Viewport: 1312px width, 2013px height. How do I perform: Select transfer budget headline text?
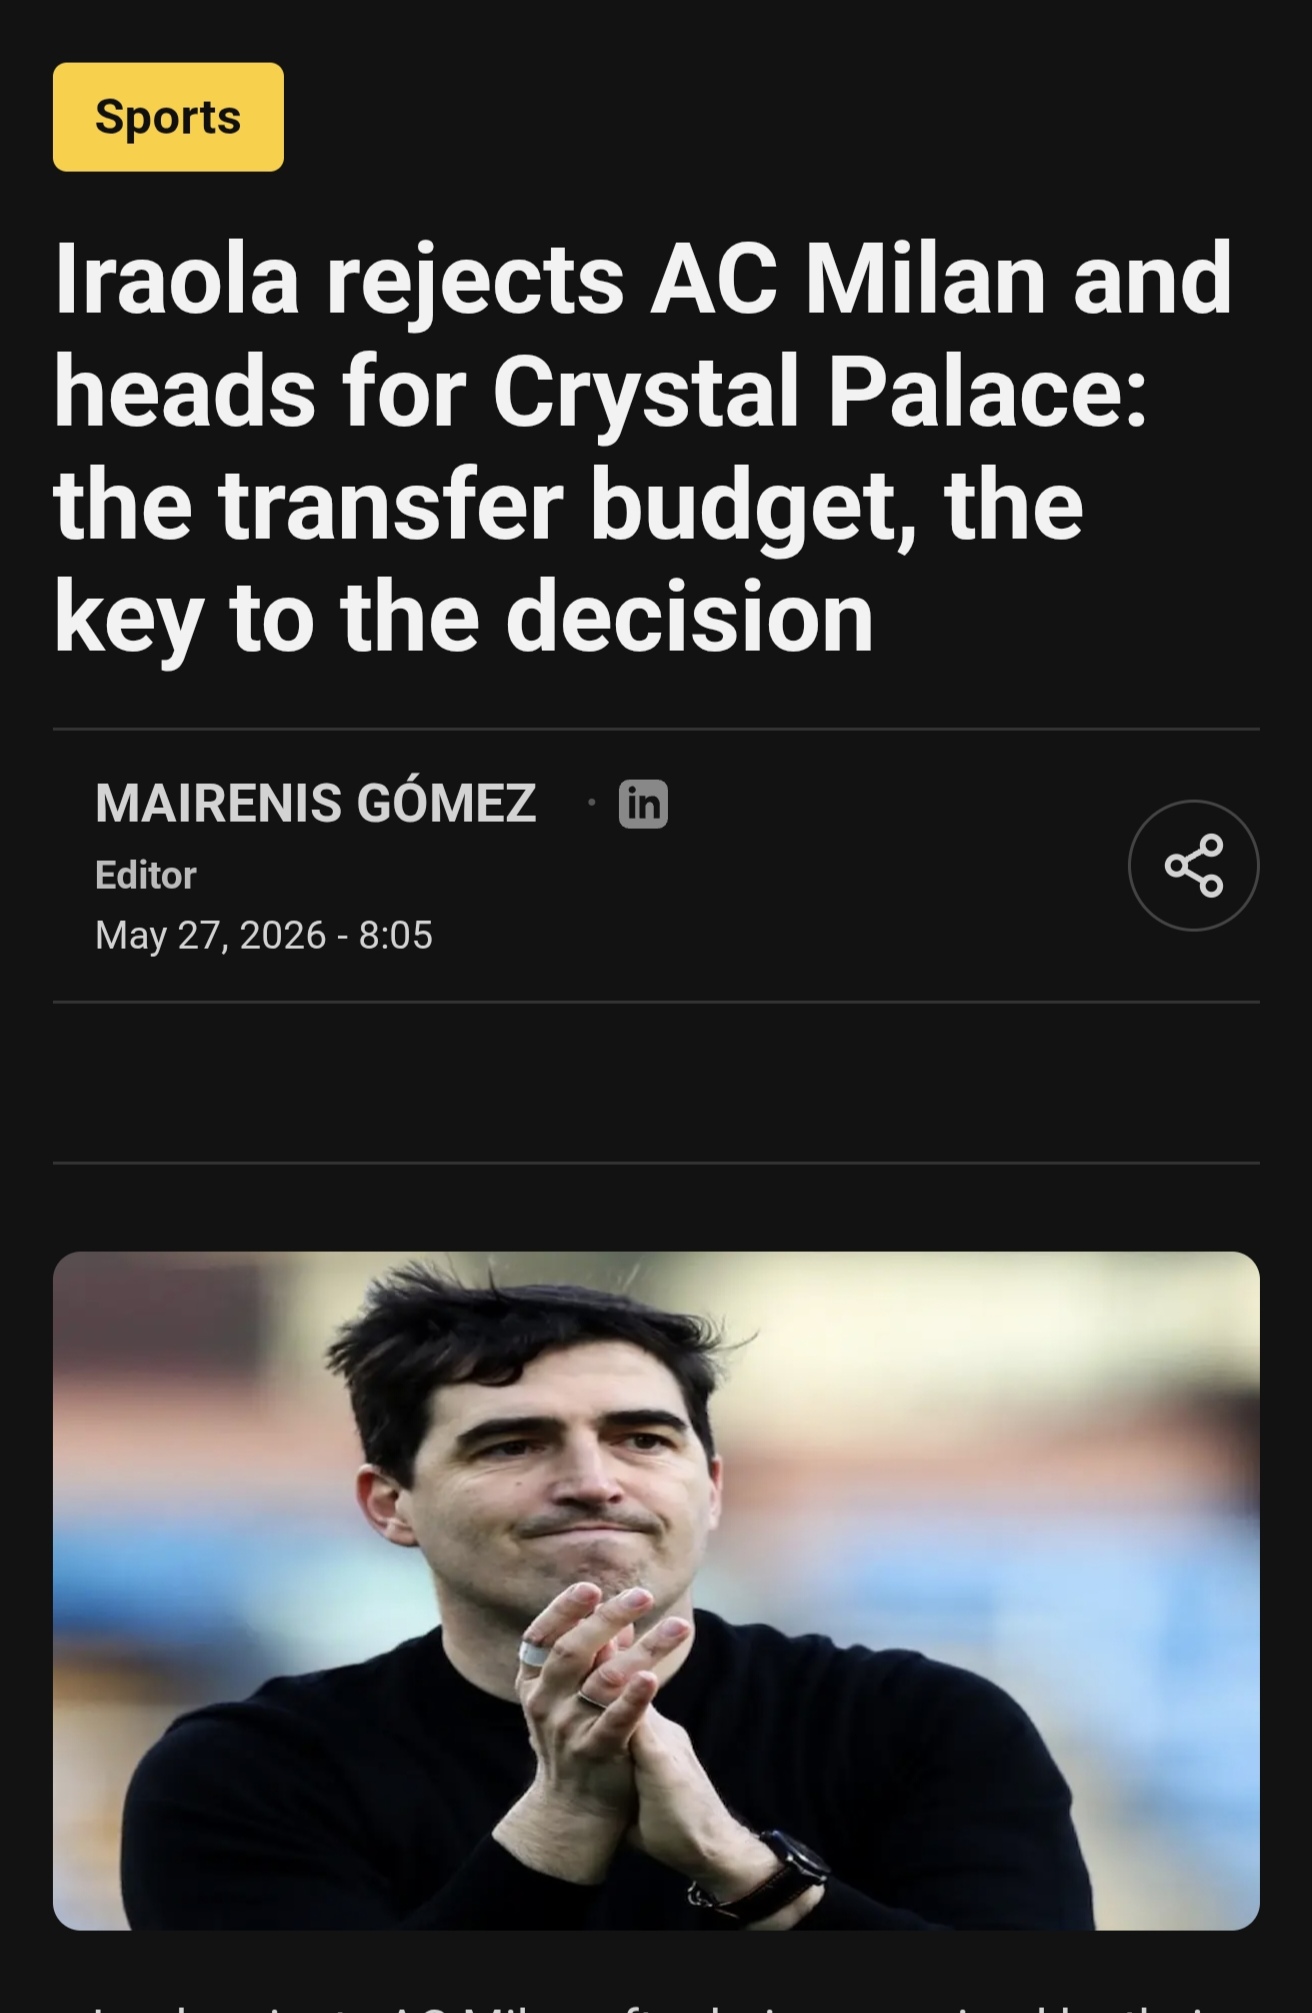pyautogui.click(x=563, y=505)
